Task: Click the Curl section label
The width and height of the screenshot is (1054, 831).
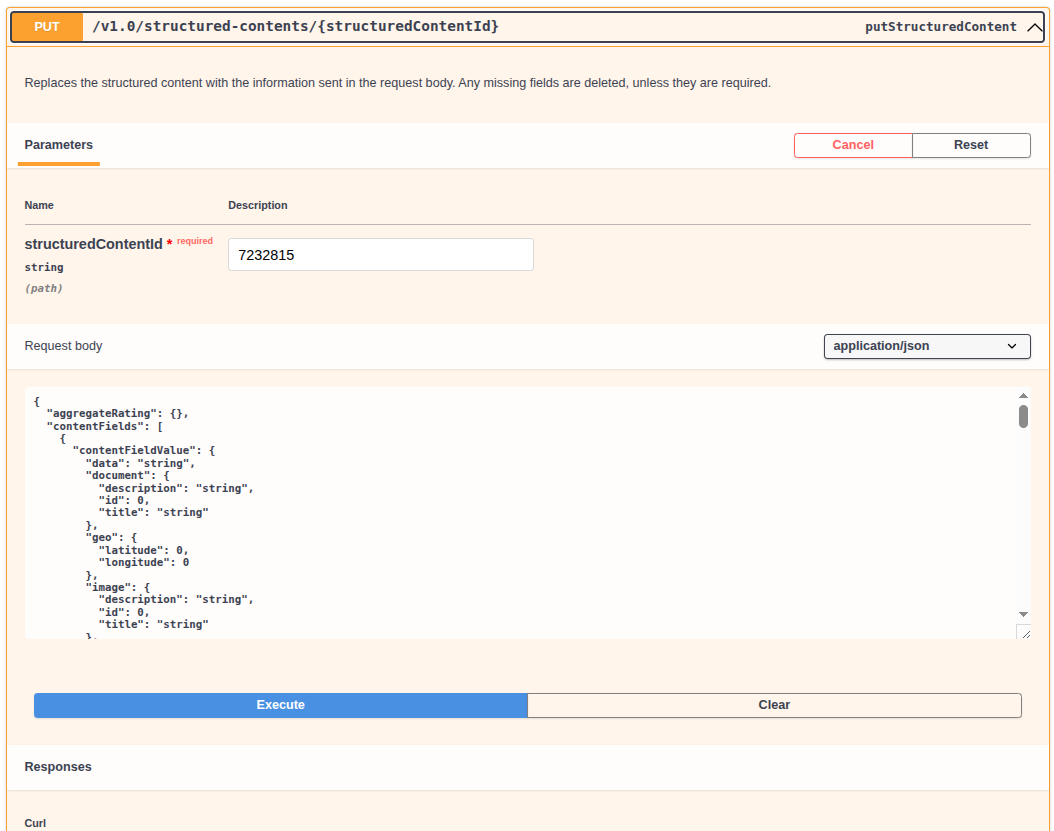Action: 35,823
